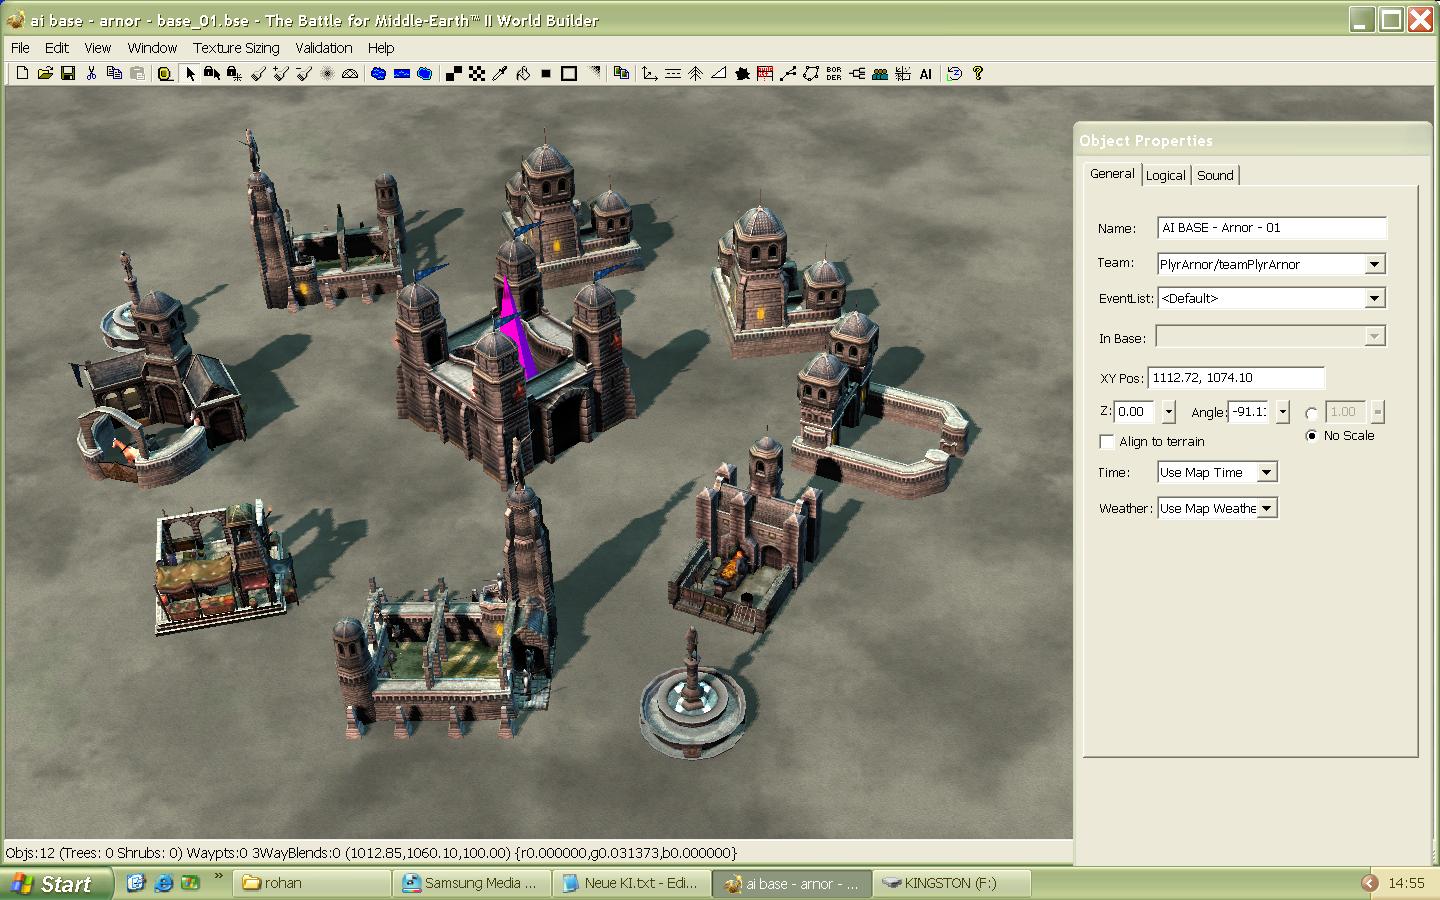Select the custom scale radio button
Screen dimensions: 1440x900
coord(1311,413)
